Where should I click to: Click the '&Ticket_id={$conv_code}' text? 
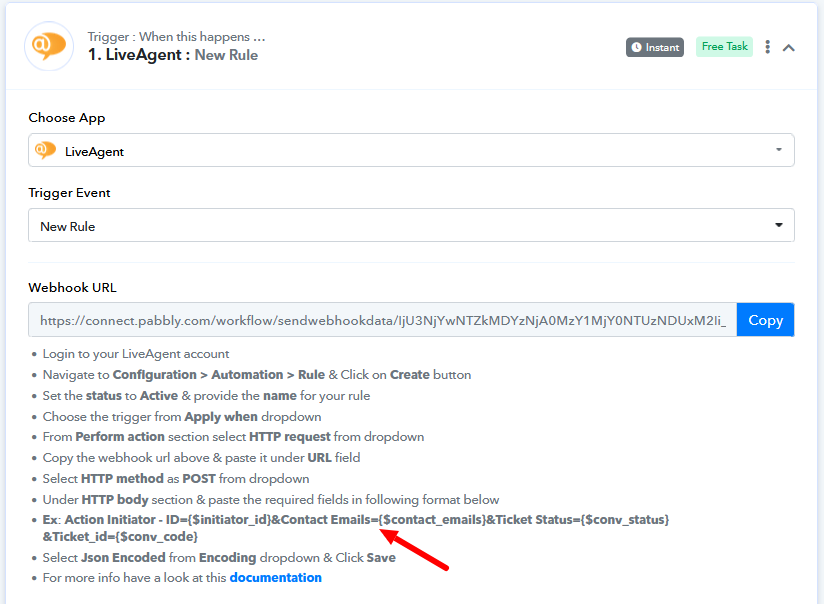[120, 537]
